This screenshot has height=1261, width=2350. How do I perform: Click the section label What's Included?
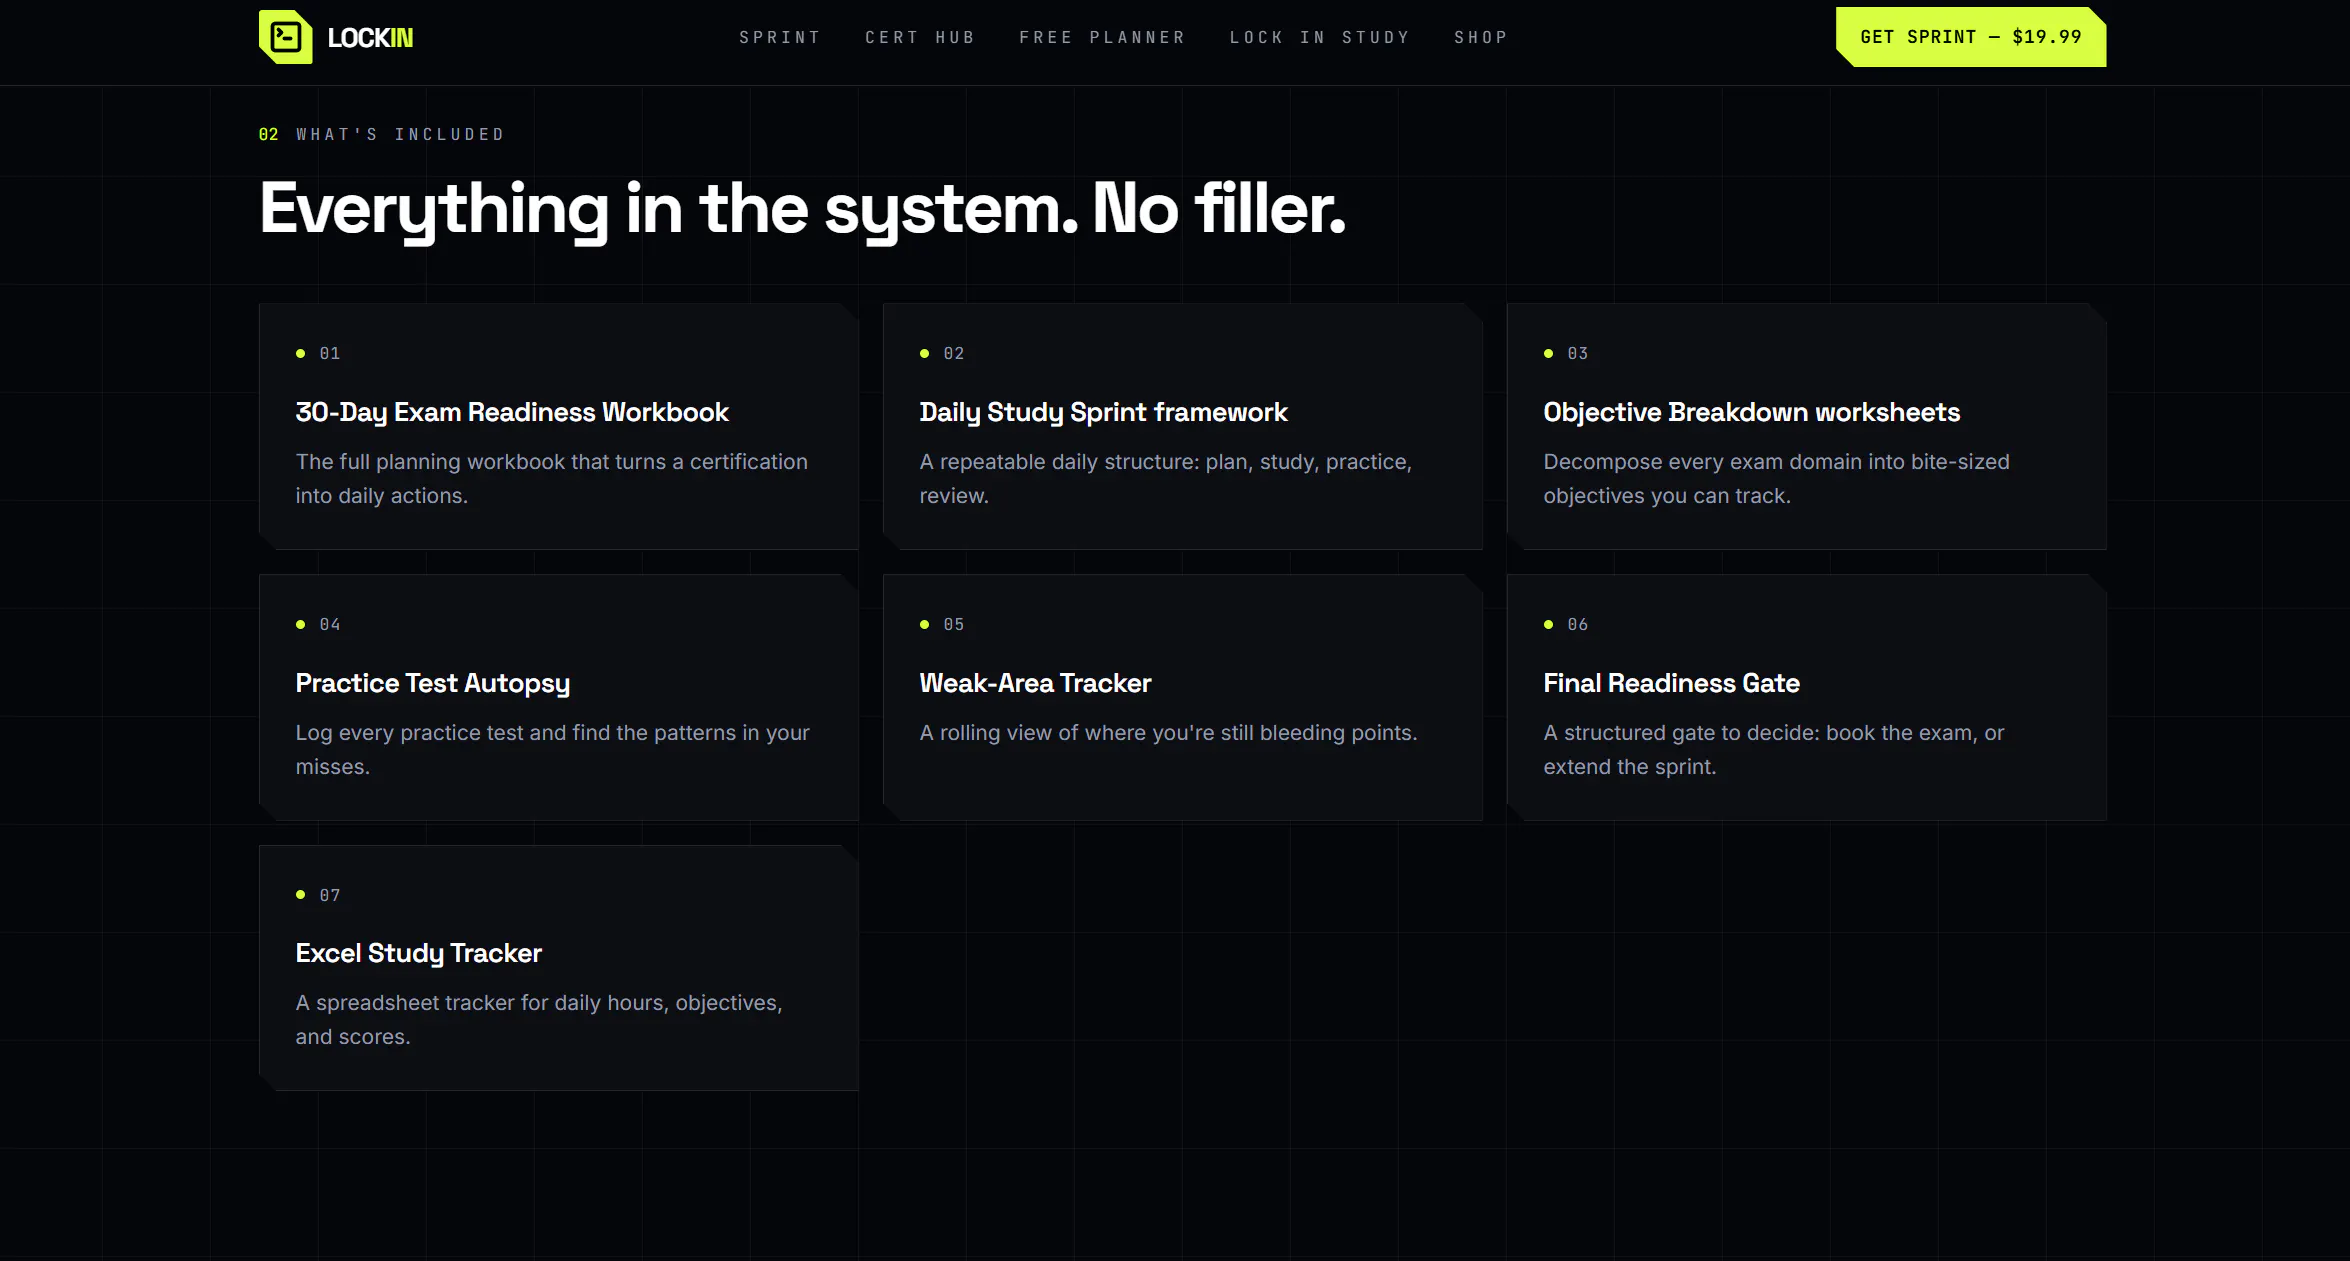pos(400,134)
